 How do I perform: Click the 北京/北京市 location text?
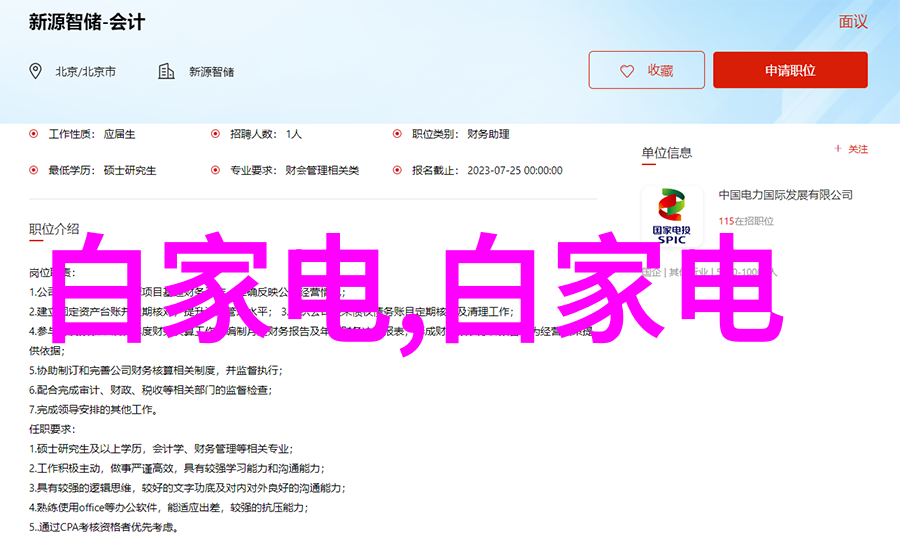pos(86,72)
